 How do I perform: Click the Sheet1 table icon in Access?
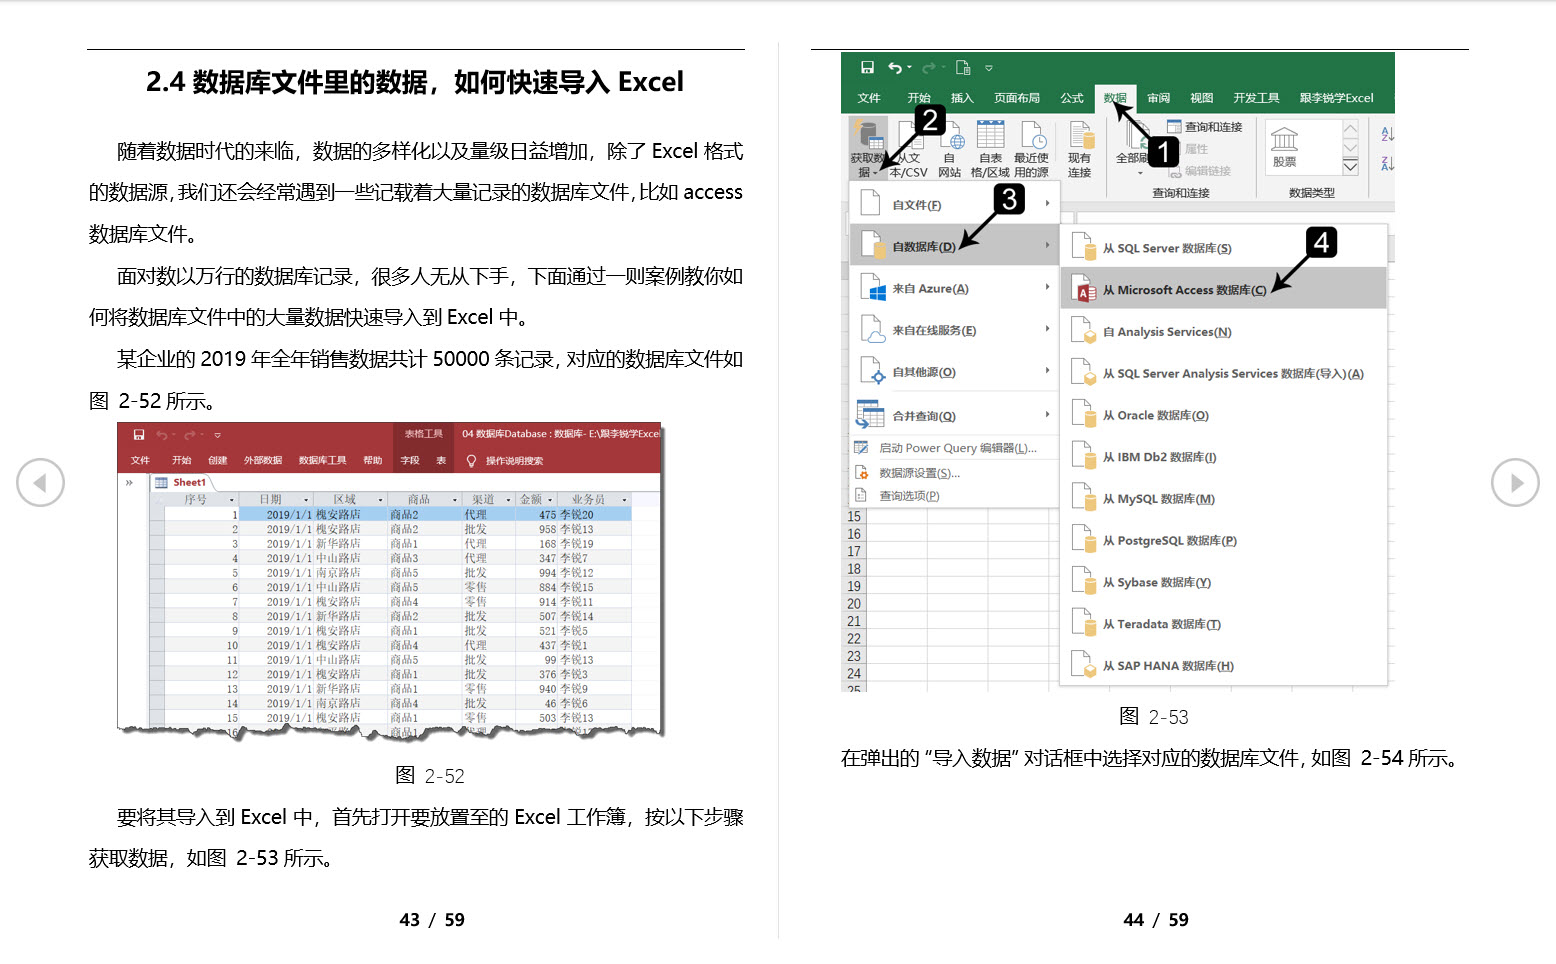click(161, 482)
